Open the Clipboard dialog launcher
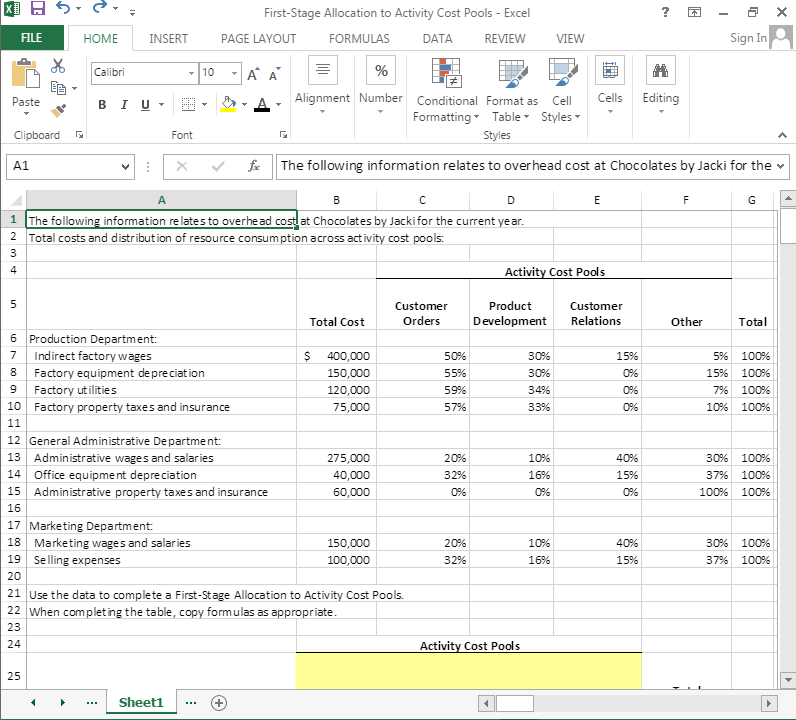 pos(79,135)
